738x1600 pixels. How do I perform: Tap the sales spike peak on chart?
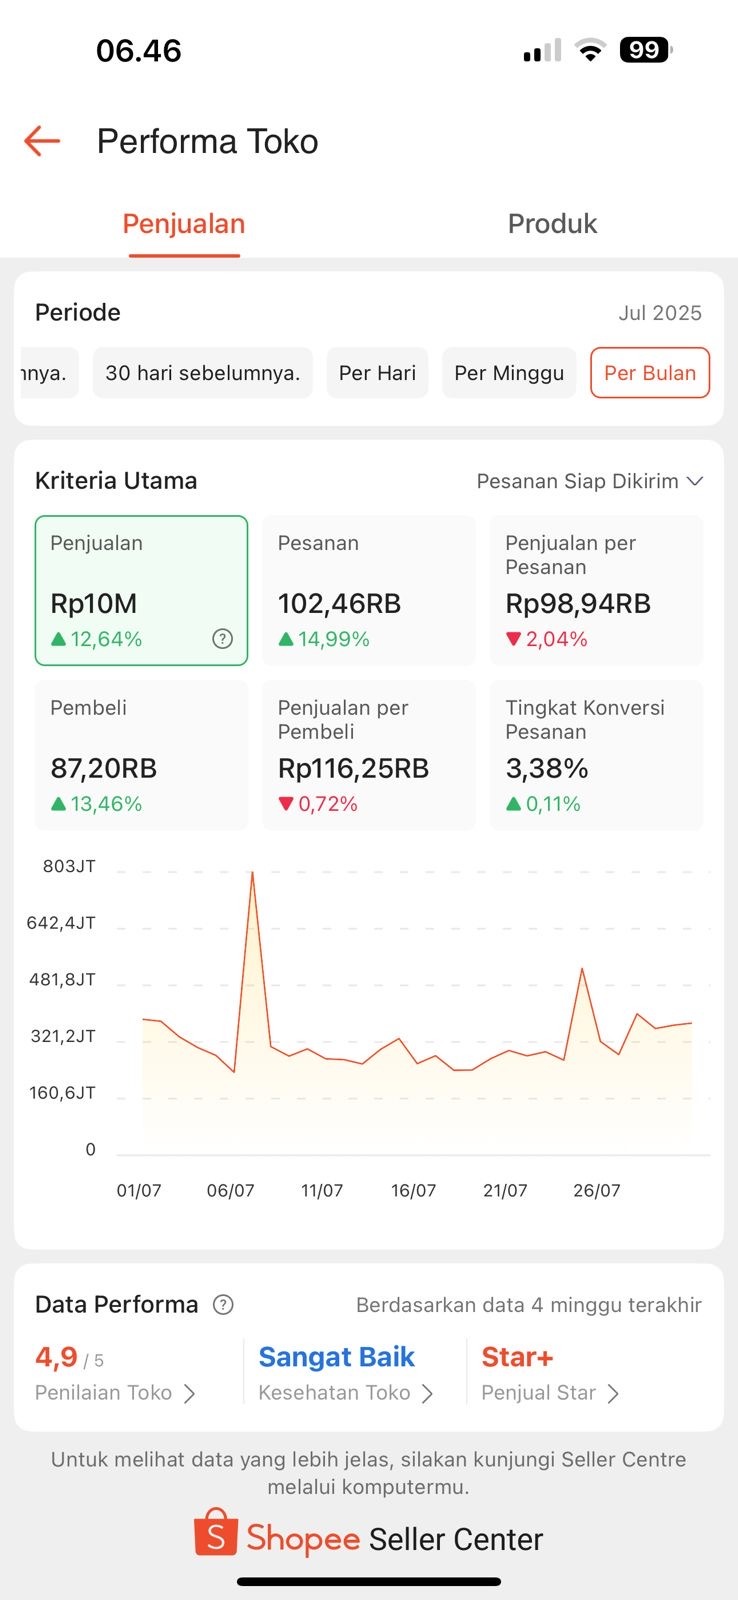[x=252, y=873]
